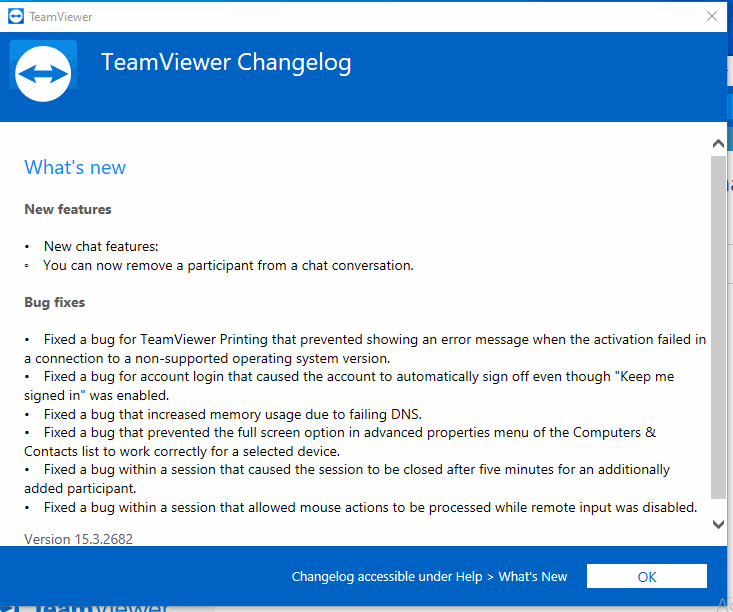Click the scrollbar down arrow

pyautogui.click(x=718, y=524)
